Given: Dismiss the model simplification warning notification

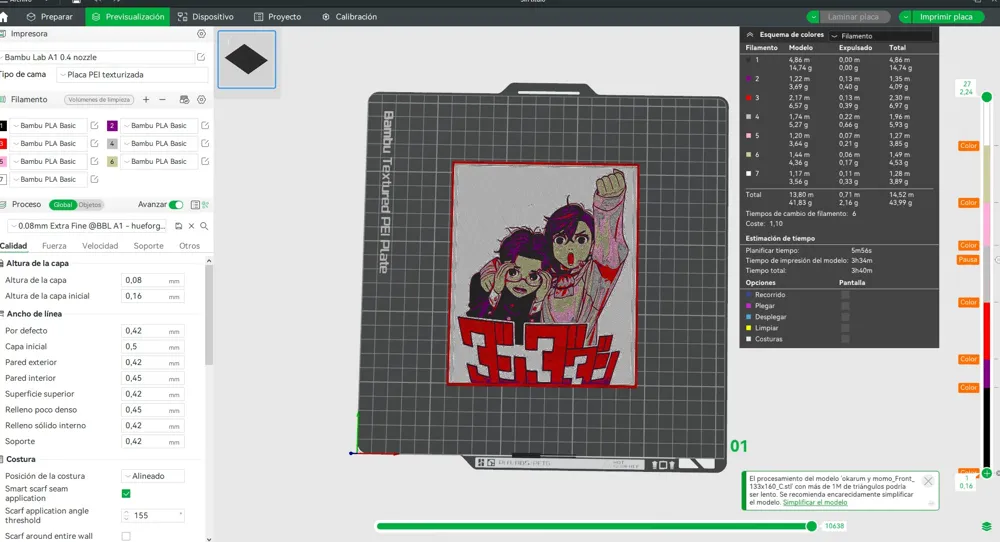Looking at the screenshot, I should 928,481.
